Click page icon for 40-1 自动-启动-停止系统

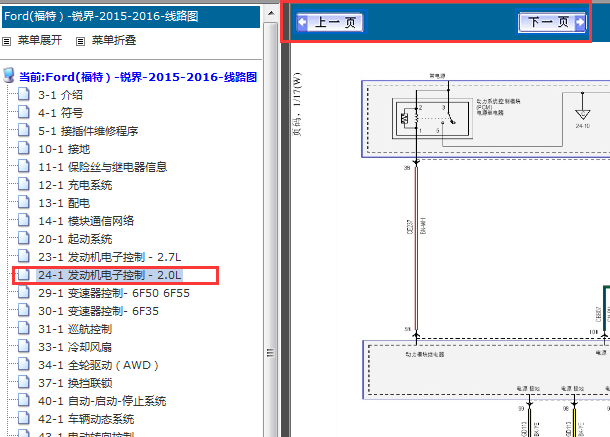tap(24, 400)
